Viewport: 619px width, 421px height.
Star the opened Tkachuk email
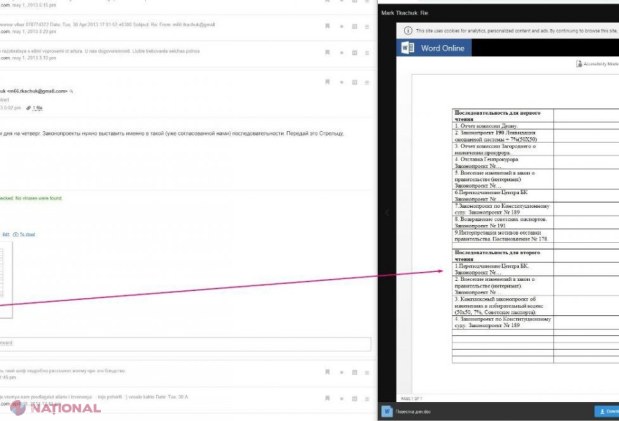point(341,82)
